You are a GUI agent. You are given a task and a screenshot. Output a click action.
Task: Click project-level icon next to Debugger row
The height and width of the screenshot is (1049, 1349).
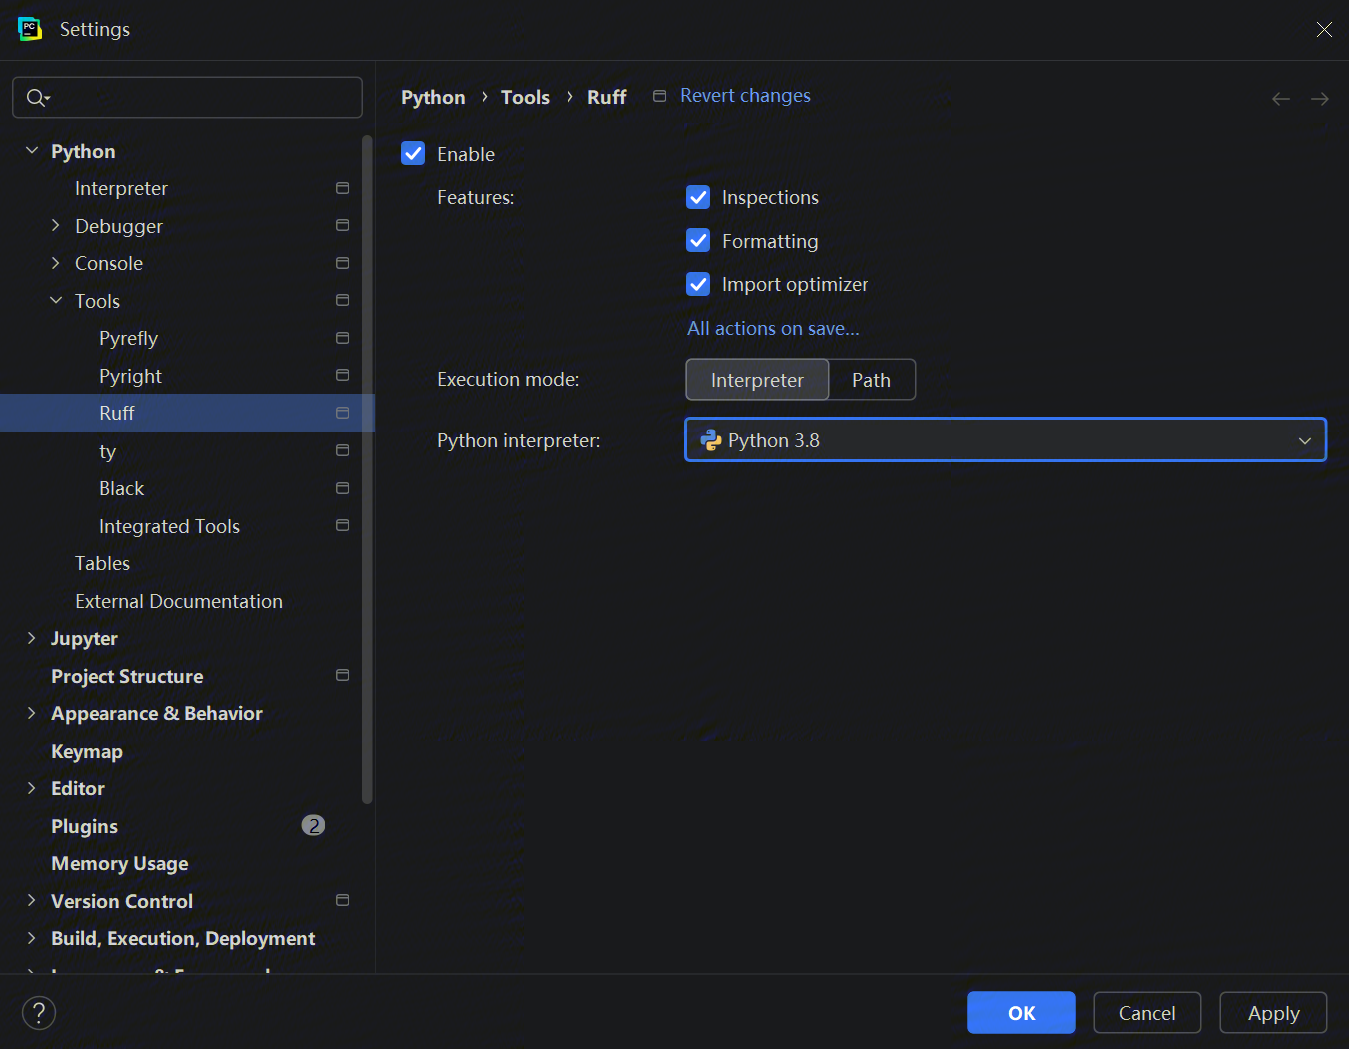pyautogui.click(x=342, y=226)
